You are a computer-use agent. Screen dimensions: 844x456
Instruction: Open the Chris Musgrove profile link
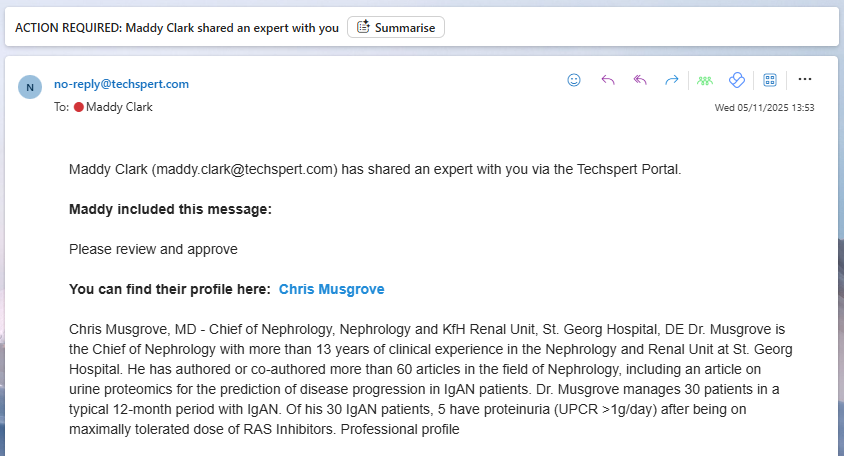coord(331,289)
